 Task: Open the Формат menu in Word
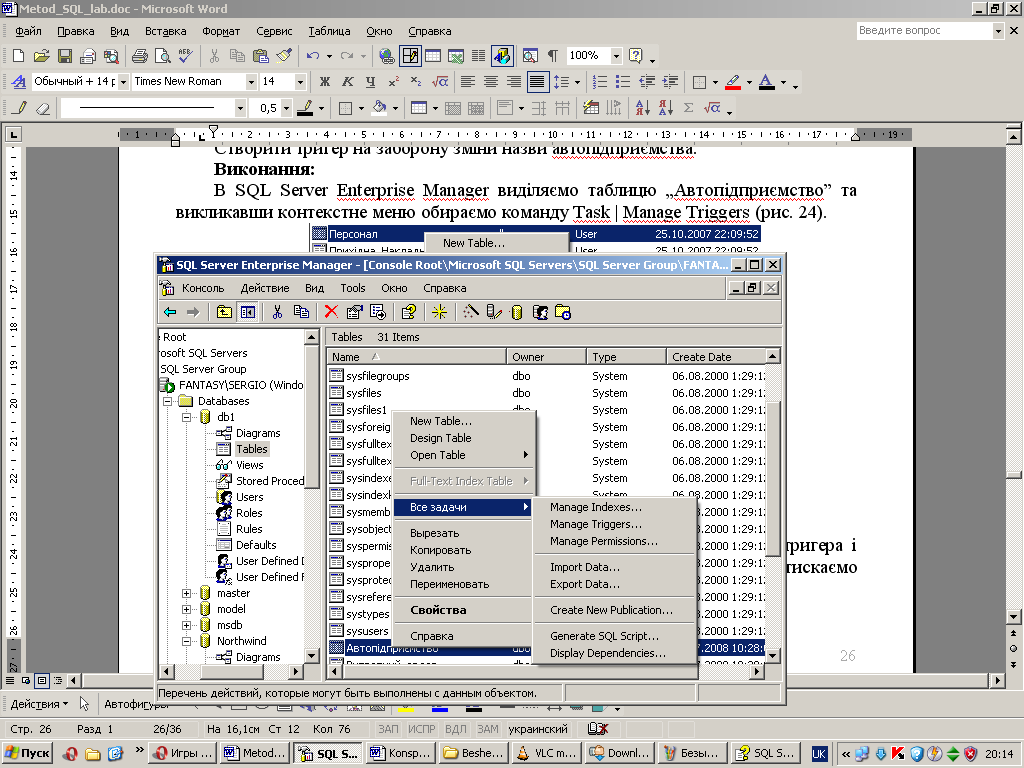(221, 31)
